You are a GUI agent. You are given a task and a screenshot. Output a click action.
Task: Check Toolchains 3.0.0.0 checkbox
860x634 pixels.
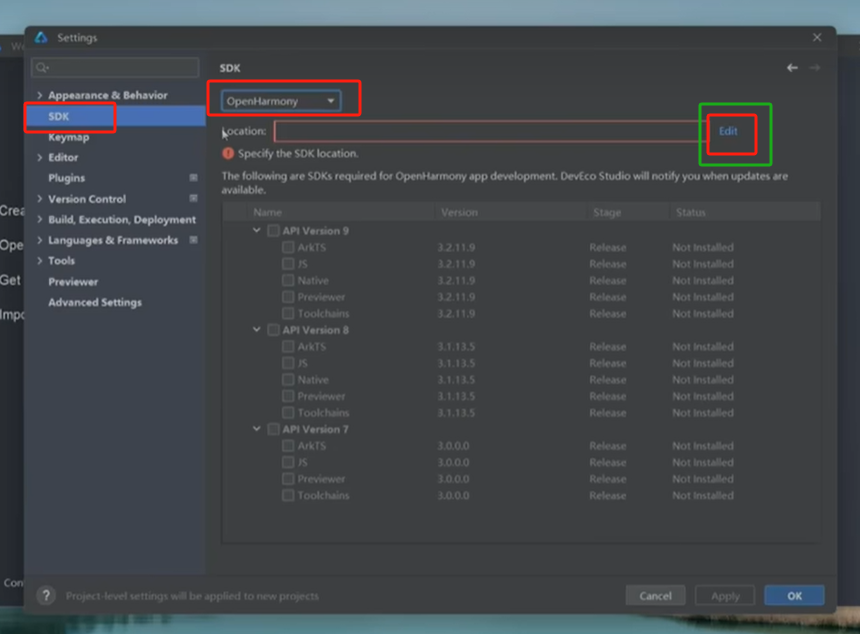[x=288, y=495]
